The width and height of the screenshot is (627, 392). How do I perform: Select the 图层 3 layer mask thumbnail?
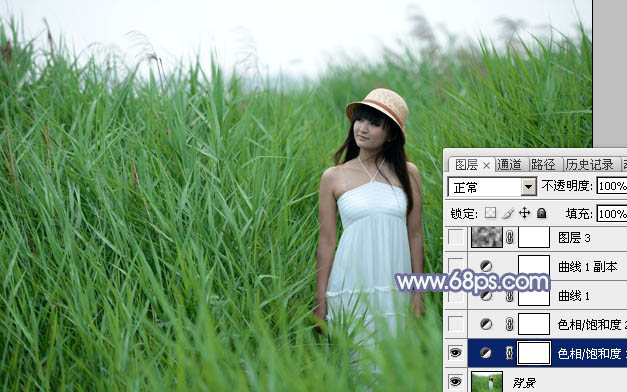[x=534, y=237]
